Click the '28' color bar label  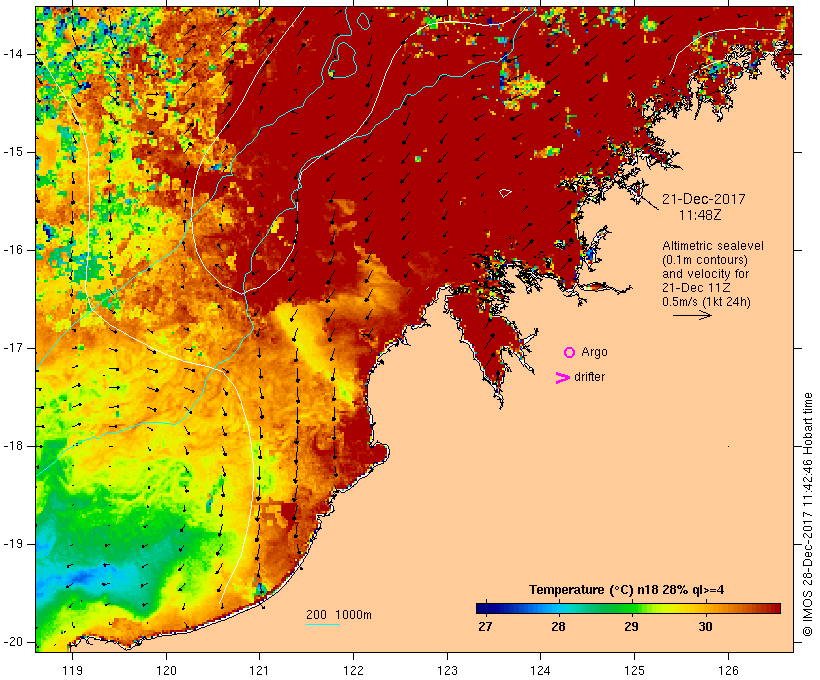tap(558, 627)
